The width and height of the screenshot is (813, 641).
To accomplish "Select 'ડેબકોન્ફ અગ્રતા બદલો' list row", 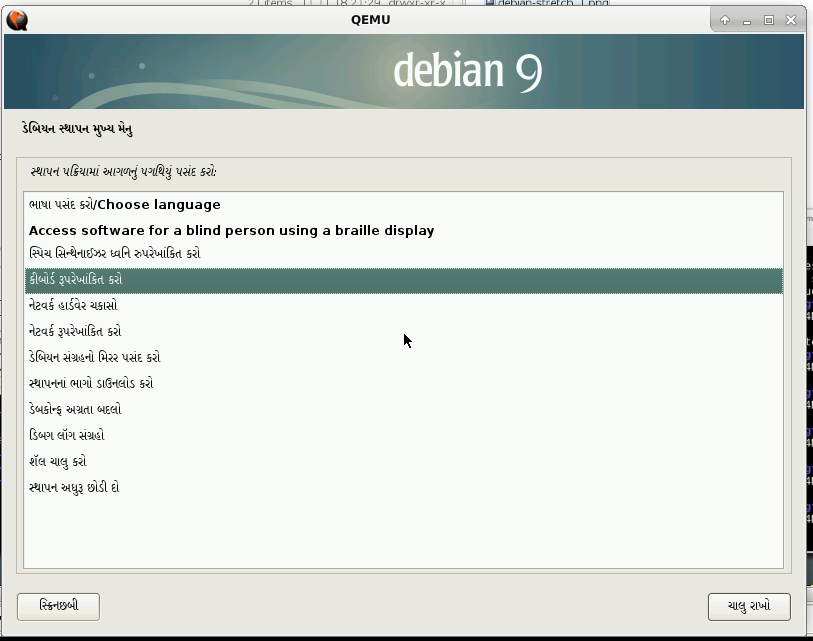I will coord(403,409).
